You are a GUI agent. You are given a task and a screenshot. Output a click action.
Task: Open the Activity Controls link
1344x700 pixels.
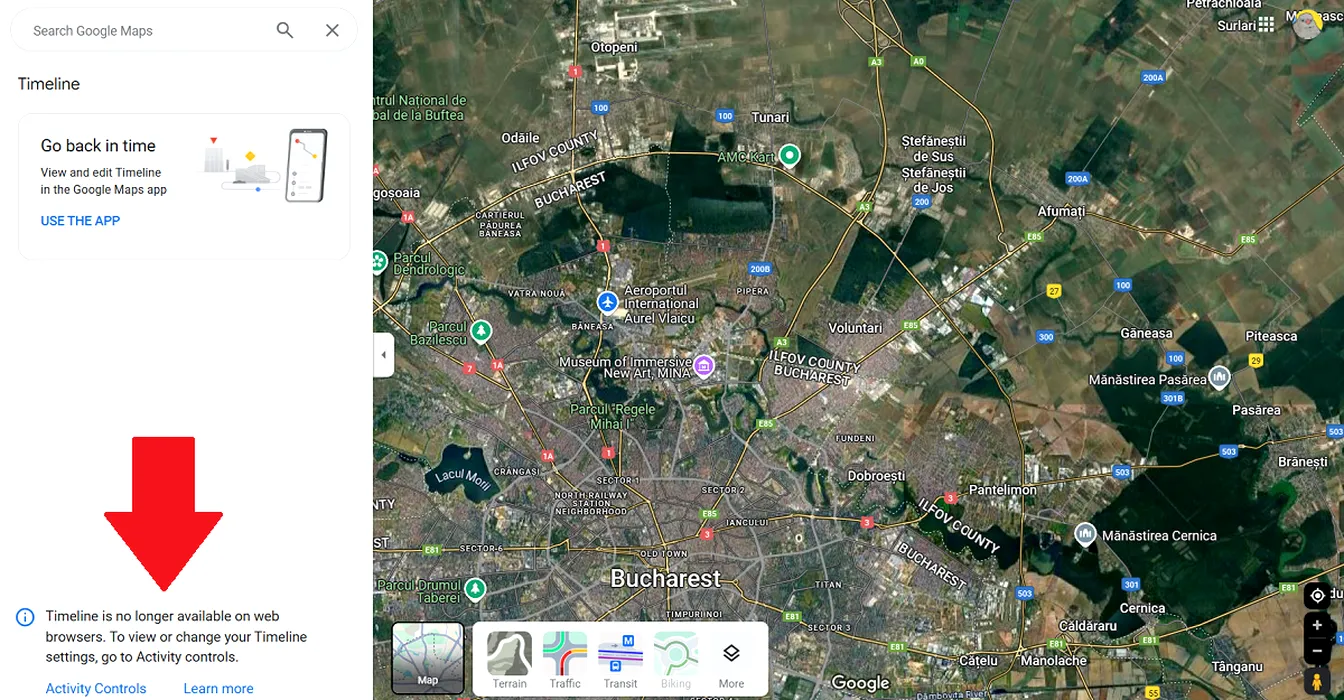[96, 689]
